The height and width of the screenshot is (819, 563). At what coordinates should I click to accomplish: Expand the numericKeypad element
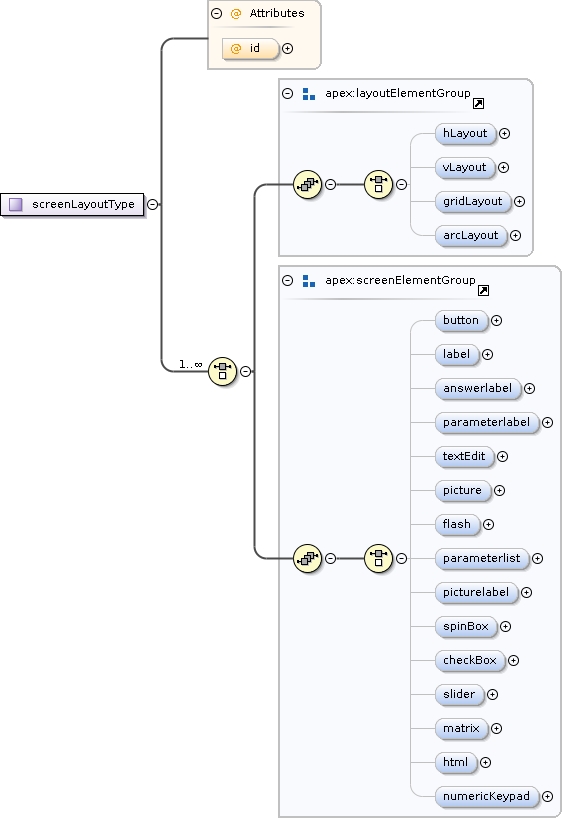[547, 797]
